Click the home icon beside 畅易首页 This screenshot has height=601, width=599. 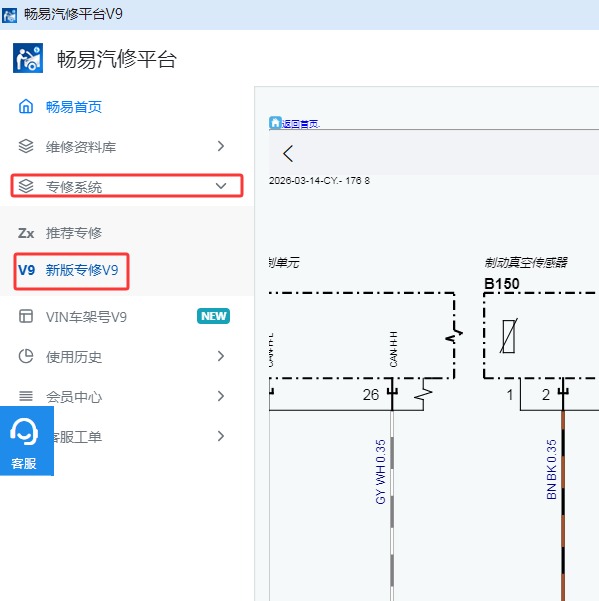click(x=26, y=106)
